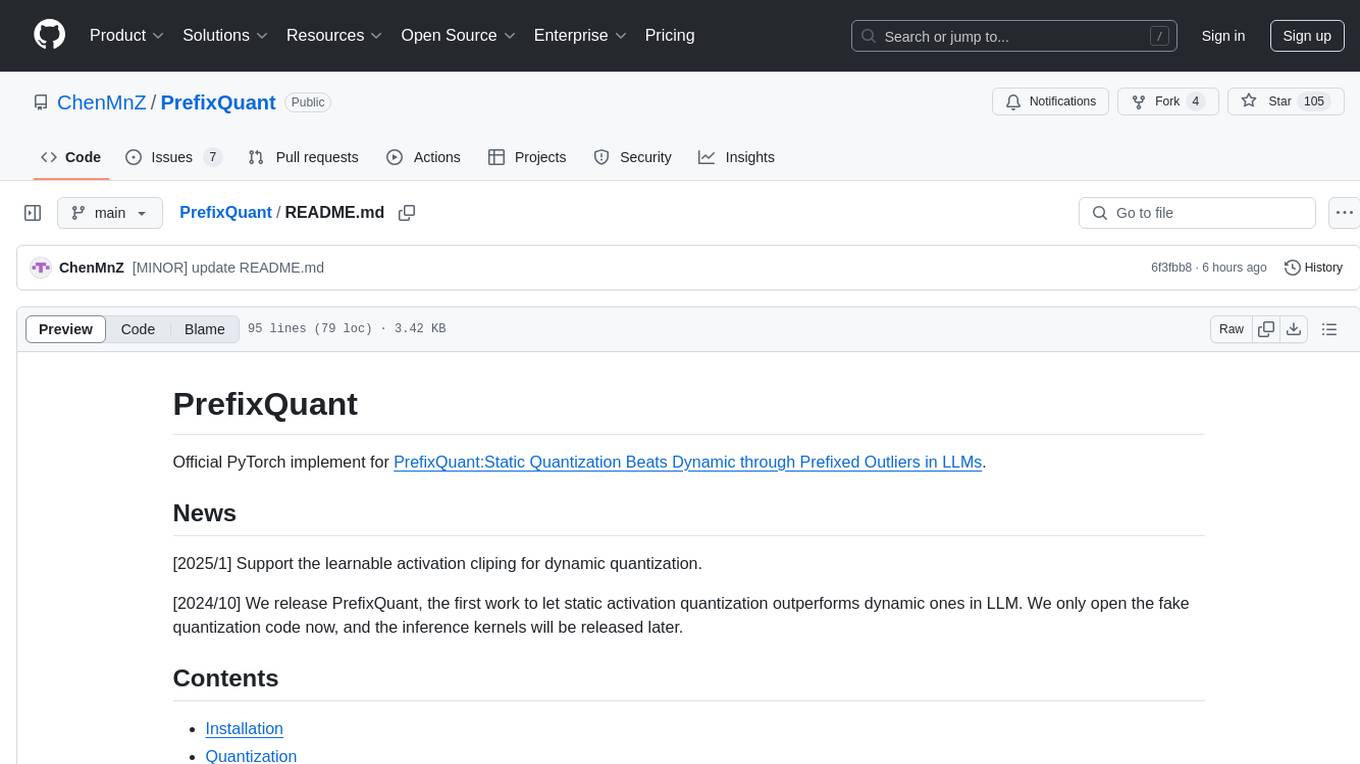Image resolution: width=1360 pixels, height=764 pixels.
Task: Select the Preview view
Action: click(66, 329)
